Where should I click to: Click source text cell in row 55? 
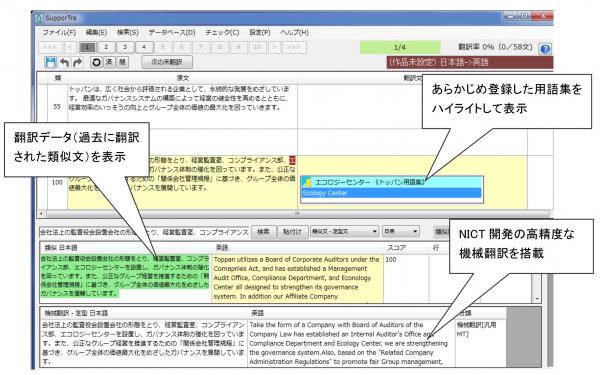183,106
